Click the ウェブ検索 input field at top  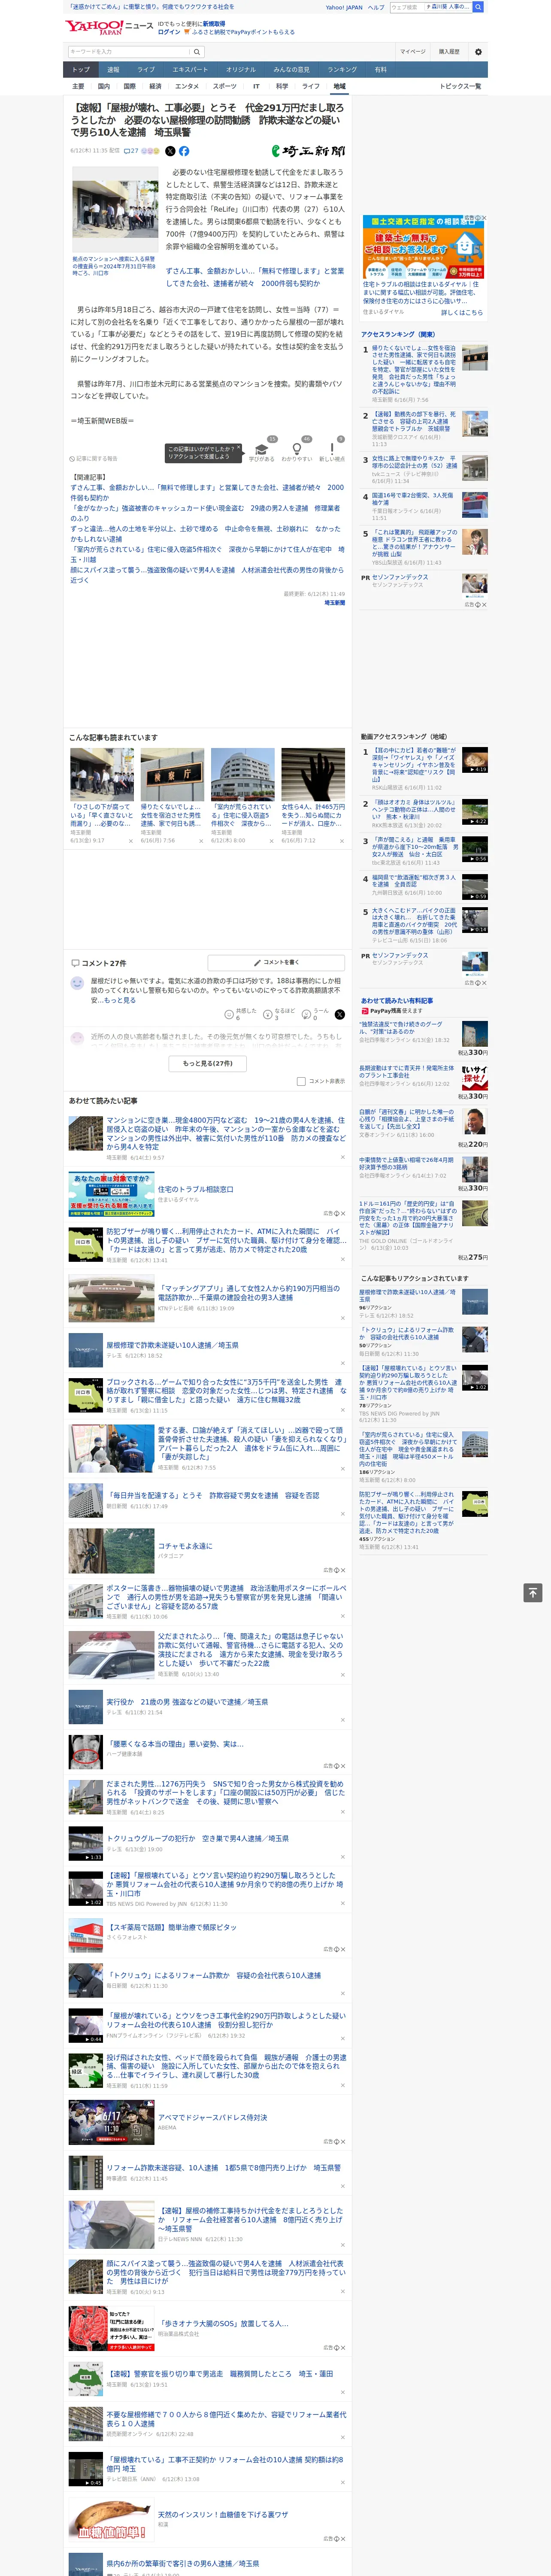coord(430,7)
